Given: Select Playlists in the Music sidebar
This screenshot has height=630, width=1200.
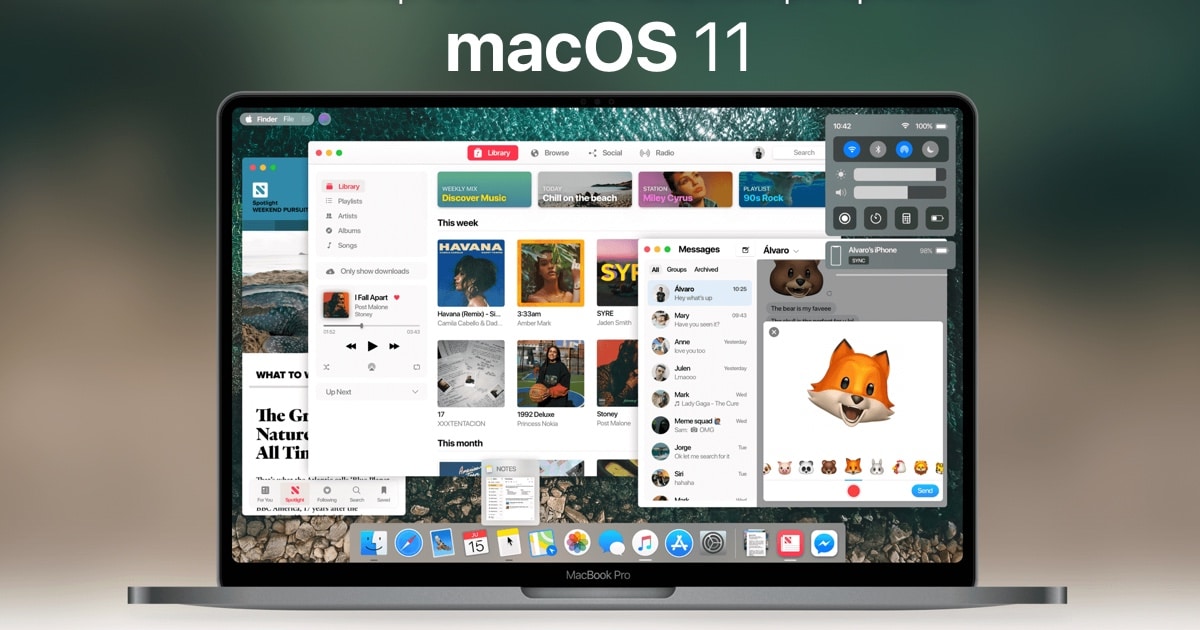Looking at the screenshot, I should pos(343,201).
